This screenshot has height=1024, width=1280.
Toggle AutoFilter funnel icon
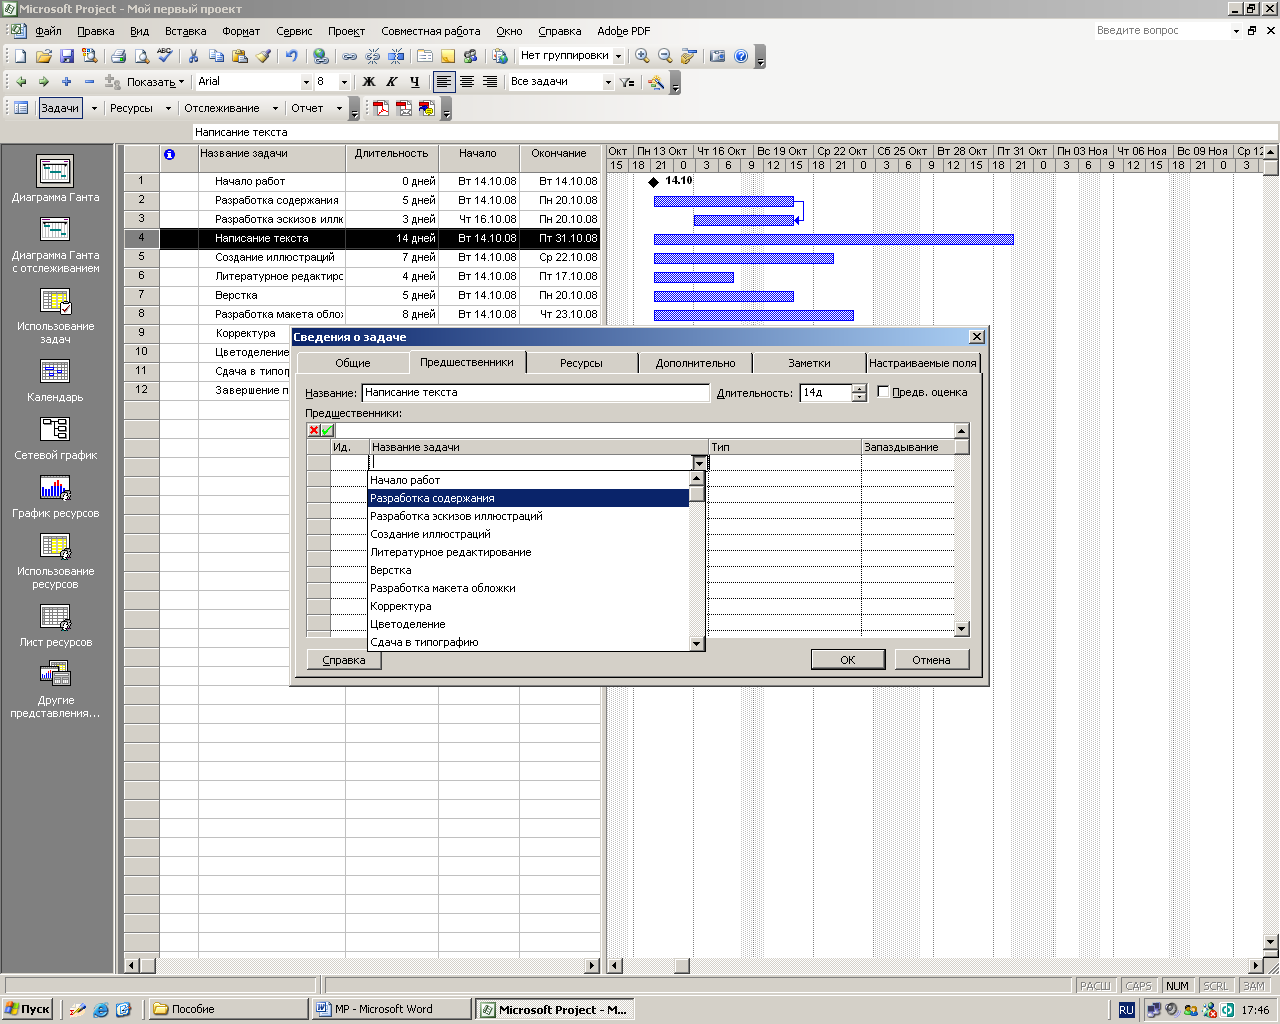point(627,82)
